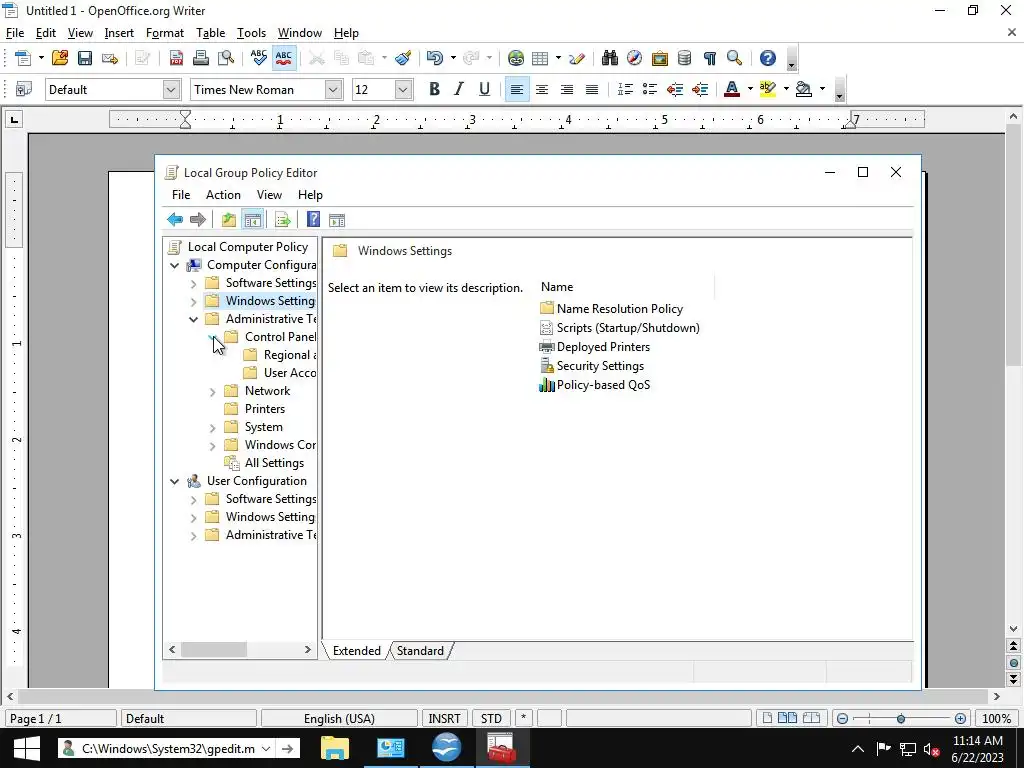Open Find & Replace binoculars icon
1024x768 pixels.
[x=609, y=58]
